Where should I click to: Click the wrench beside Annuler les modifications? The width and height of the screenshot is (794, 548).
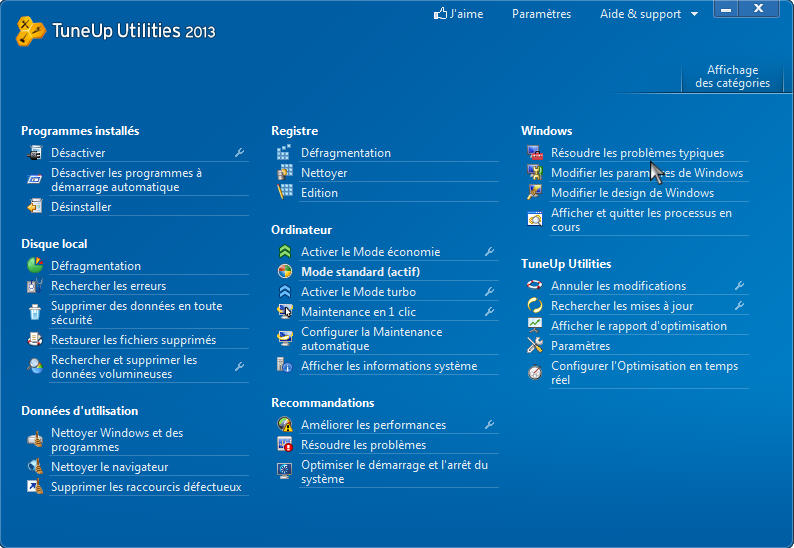click(739, 286)
